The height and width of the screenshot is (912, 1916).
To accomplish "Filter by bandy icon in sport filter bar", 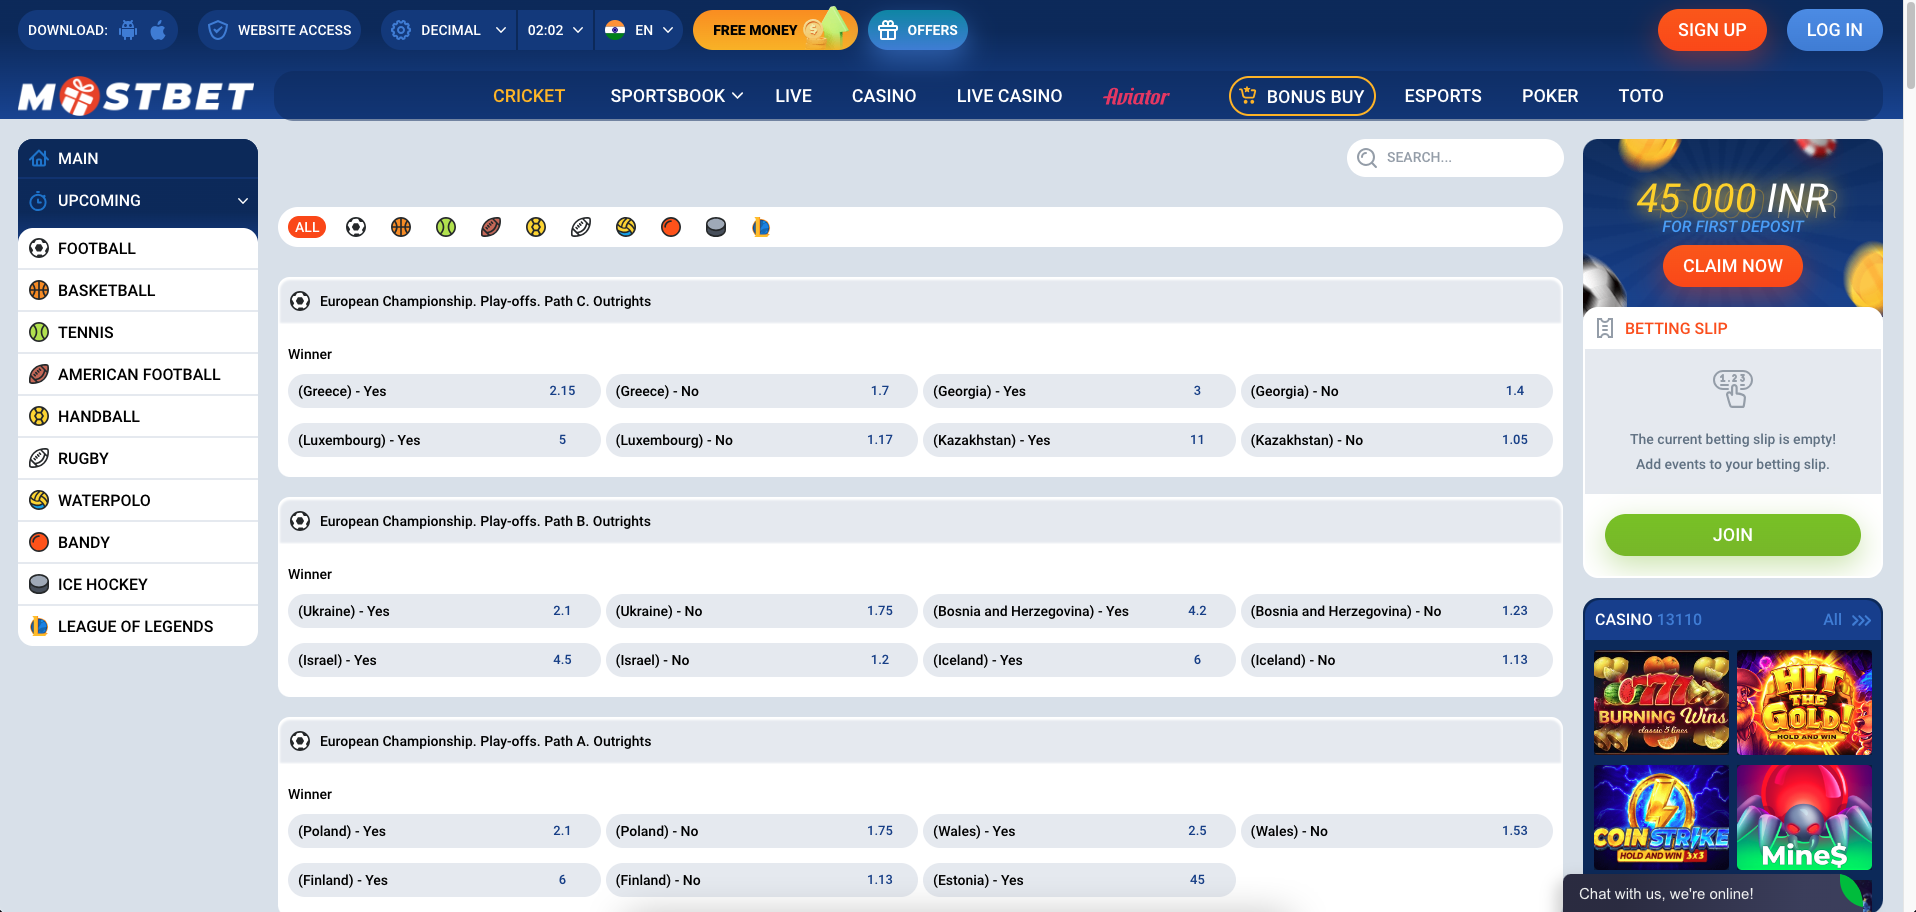I will pyautogui.click(x=671, y=227).
